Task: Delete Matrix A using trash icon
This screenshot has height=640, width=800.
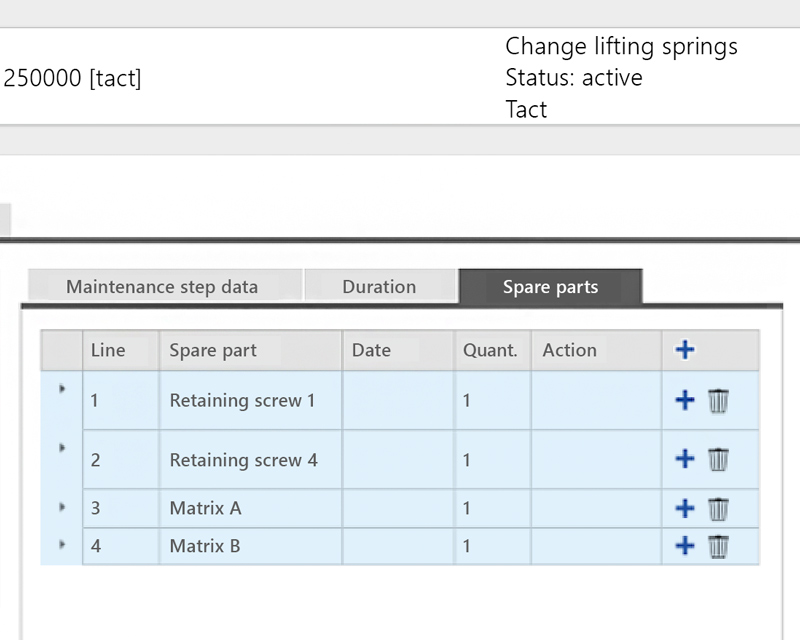Action: (x=718, y=509)
